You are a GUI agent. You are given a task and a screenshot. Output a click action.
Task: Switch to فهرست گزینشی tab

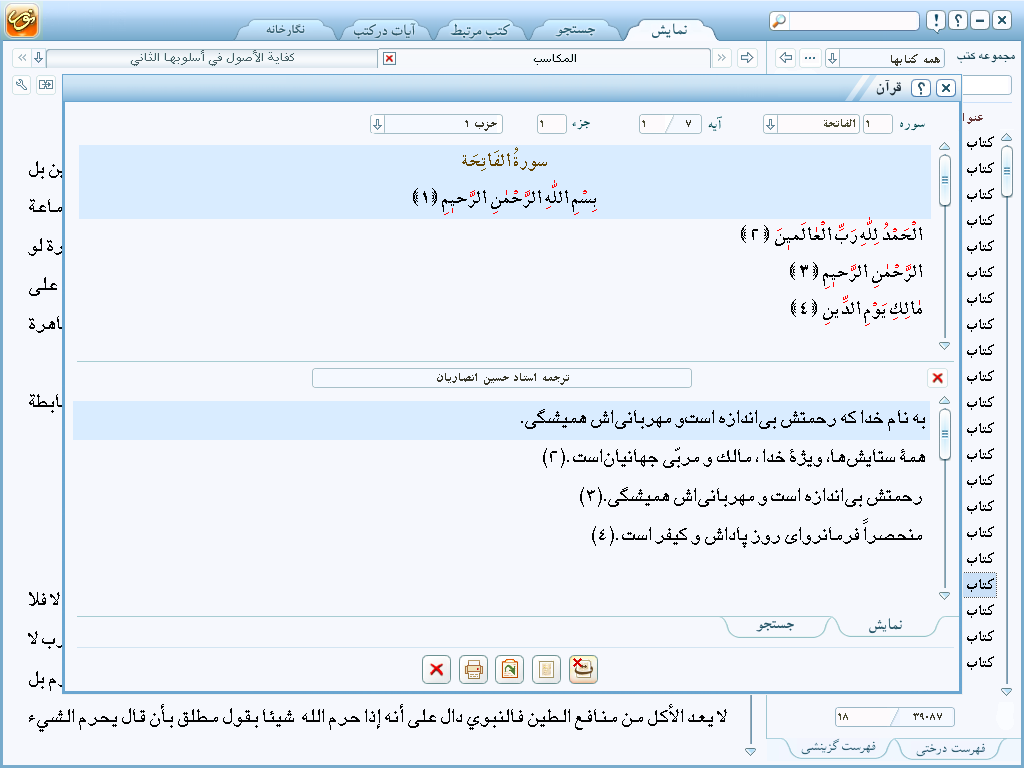839,747
